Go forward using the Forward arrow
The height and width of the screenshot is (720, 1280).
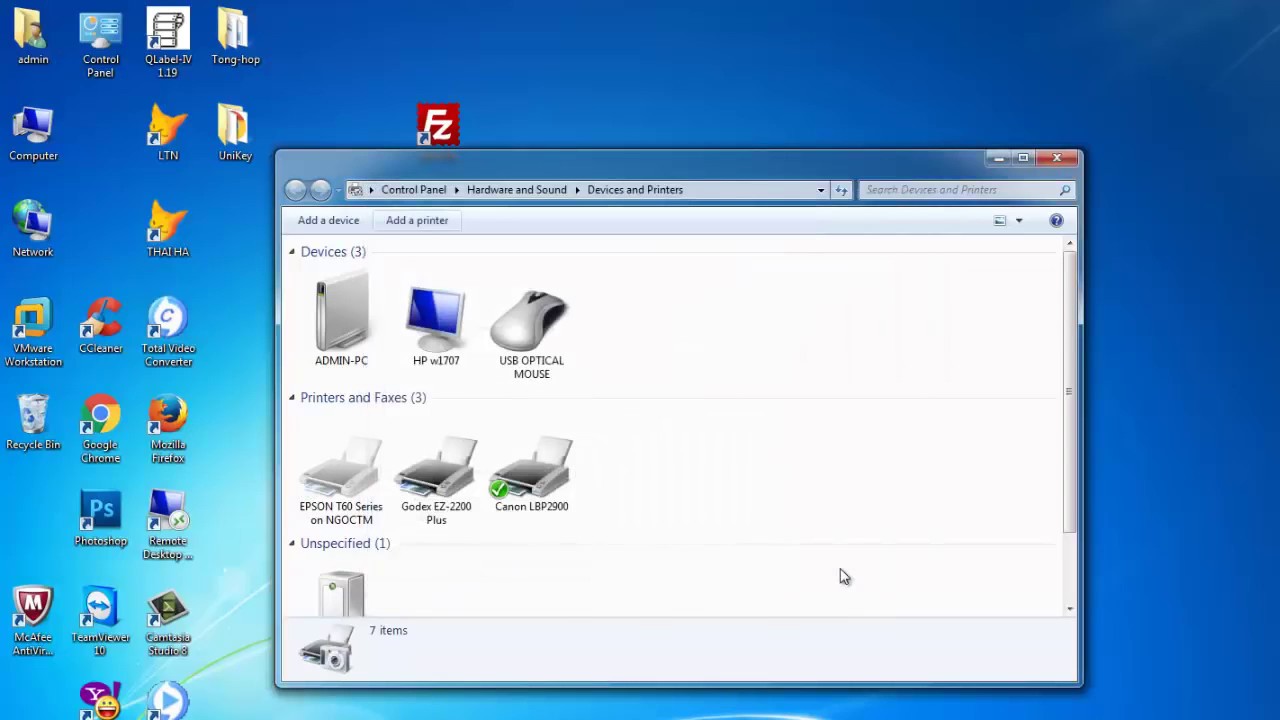(320, 190)
